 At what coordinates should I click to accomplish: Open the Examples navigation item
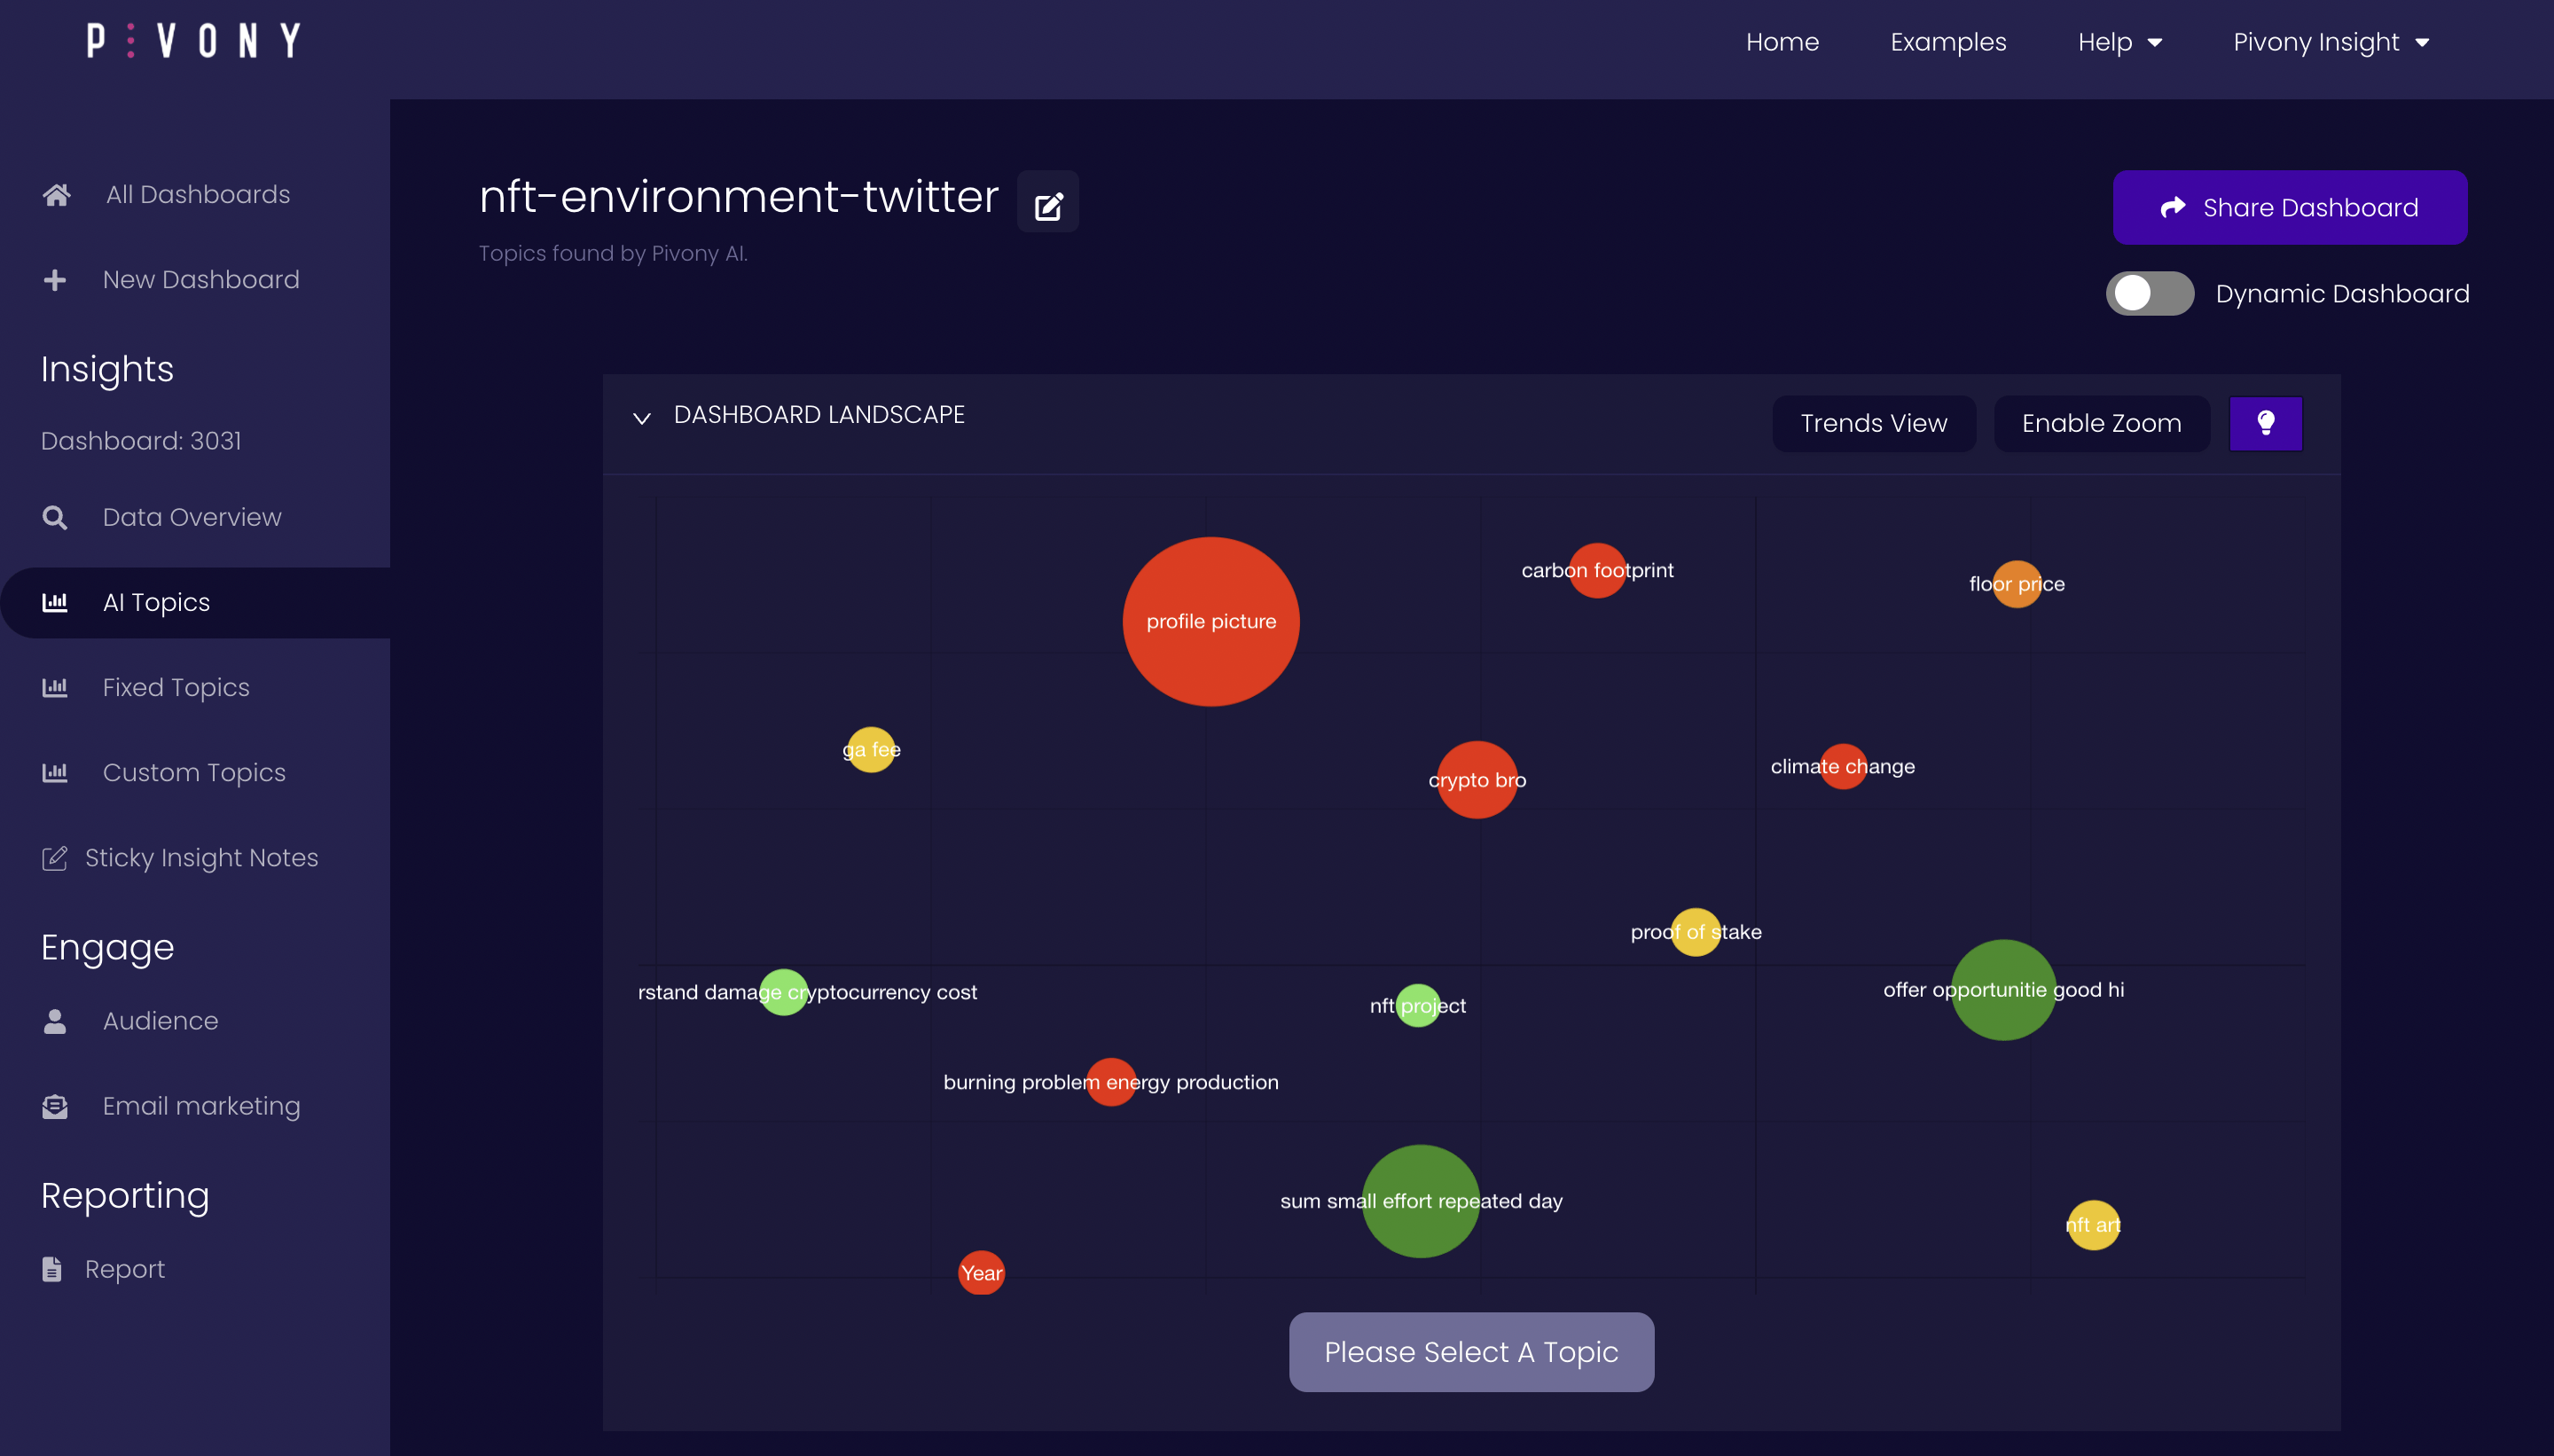(1947, 42)
